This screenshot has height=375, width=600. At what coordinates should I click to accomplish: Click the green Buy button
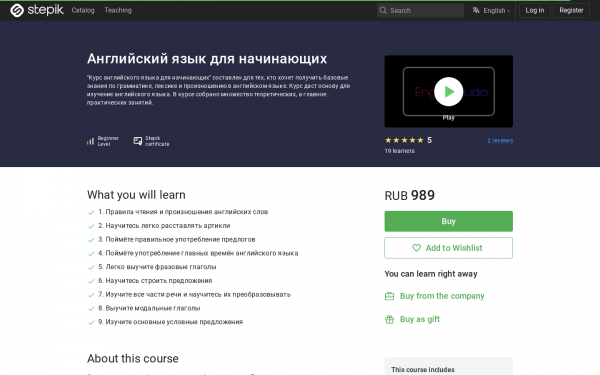[448, 221]
